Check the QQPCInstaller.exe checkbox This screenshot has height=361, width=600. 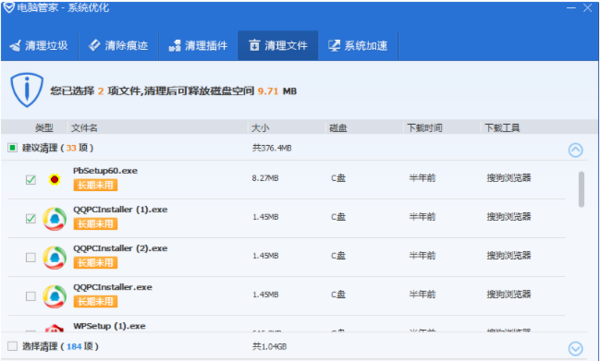[x=31, y=296]
